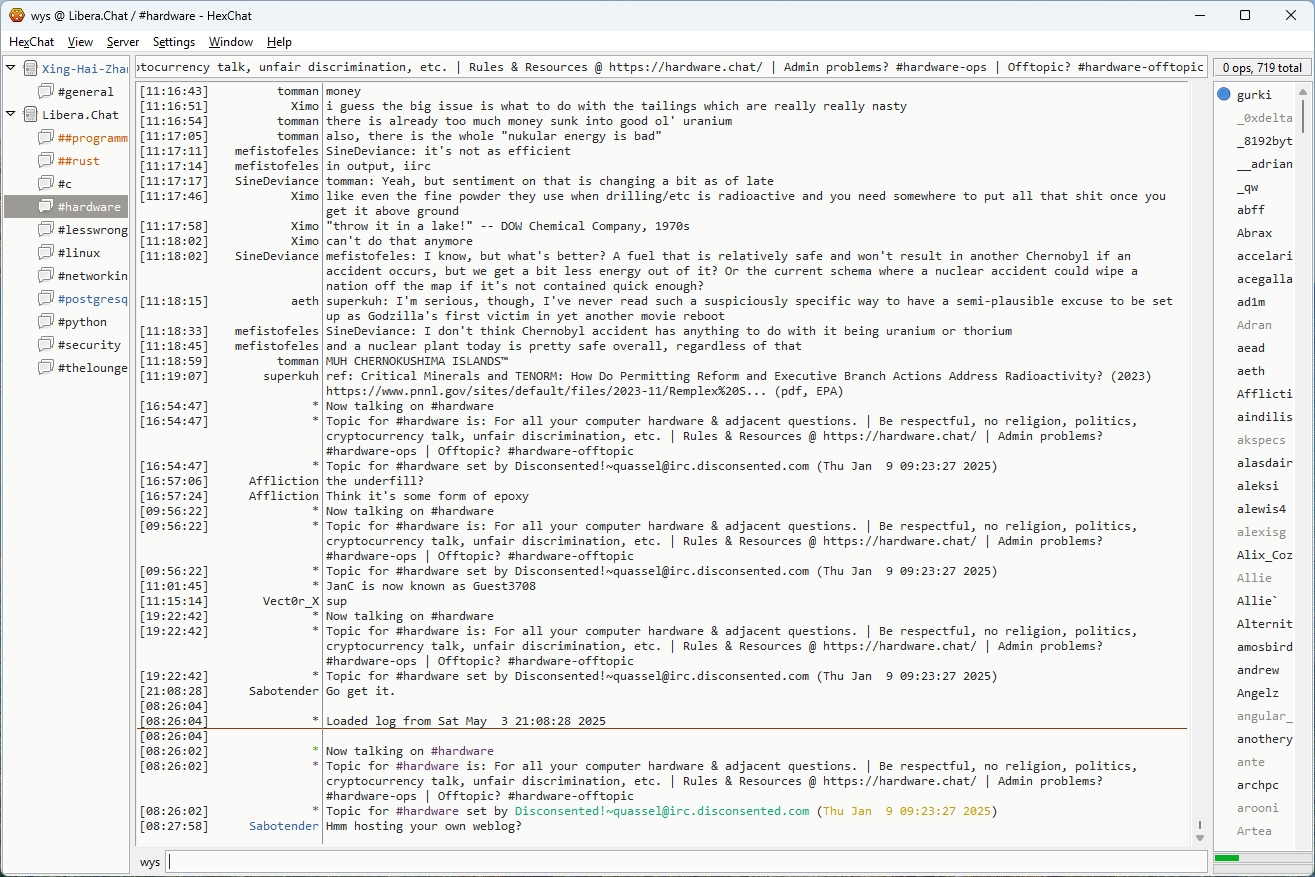Collapse the Libera.Chat server tree
The image size is (1315, 877).
(x=11, y=114)
